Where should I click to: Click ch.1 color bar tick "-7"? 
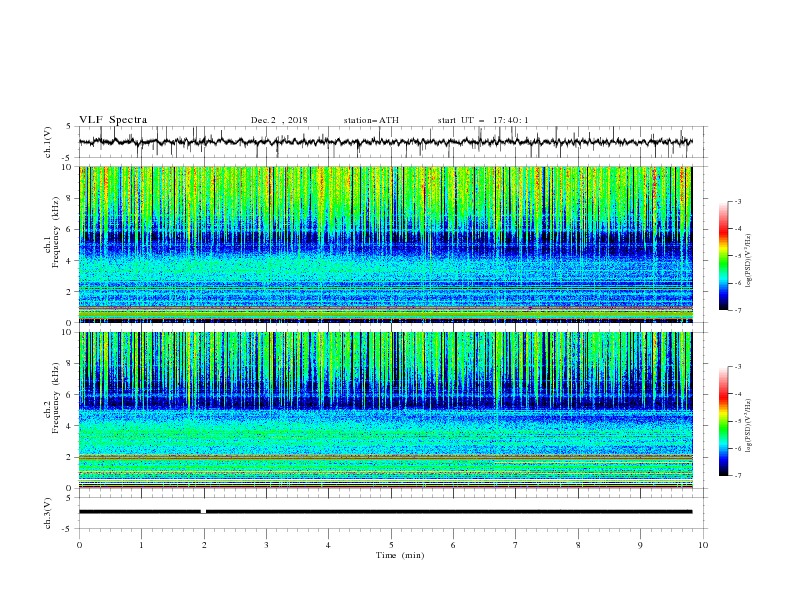pyautogui.click(x=738, y=311)
